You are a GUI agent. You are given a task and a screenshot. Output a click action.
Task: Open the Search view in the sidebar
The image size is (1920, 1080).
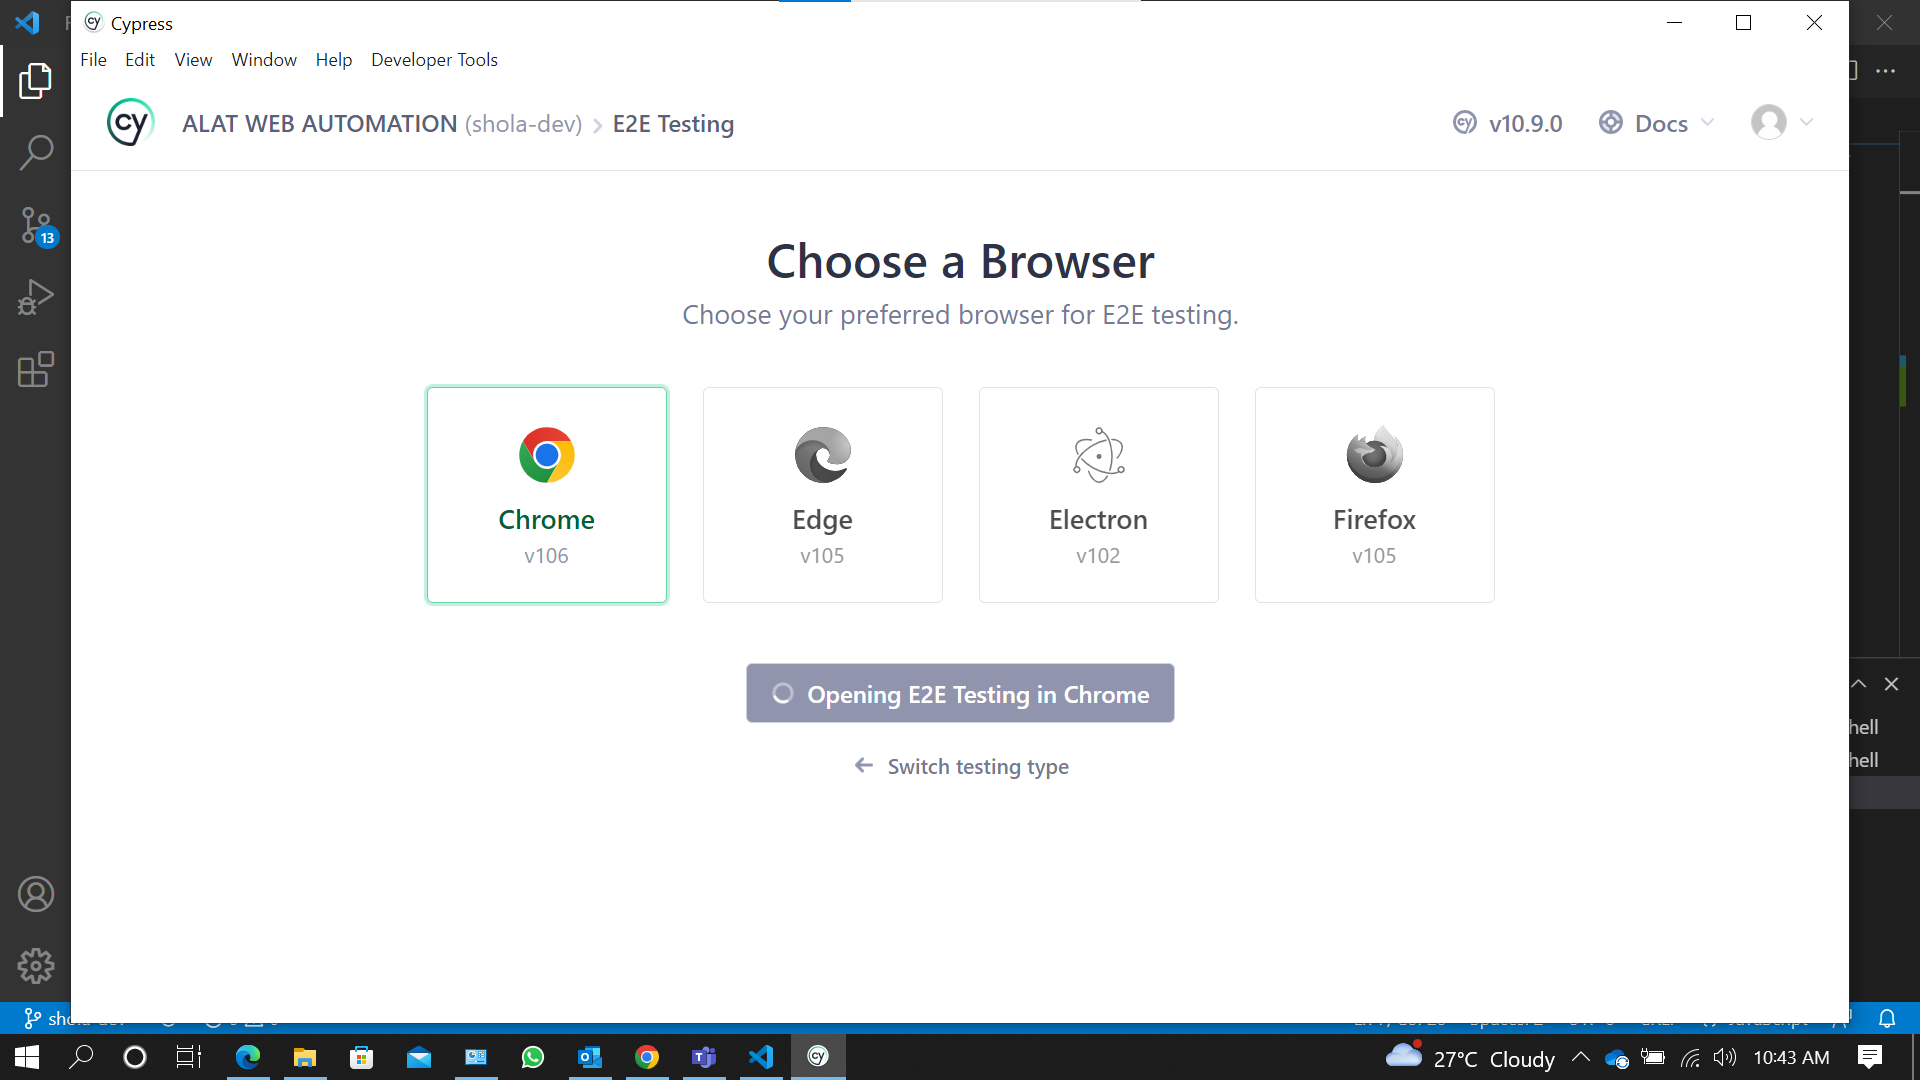point(36,152)
